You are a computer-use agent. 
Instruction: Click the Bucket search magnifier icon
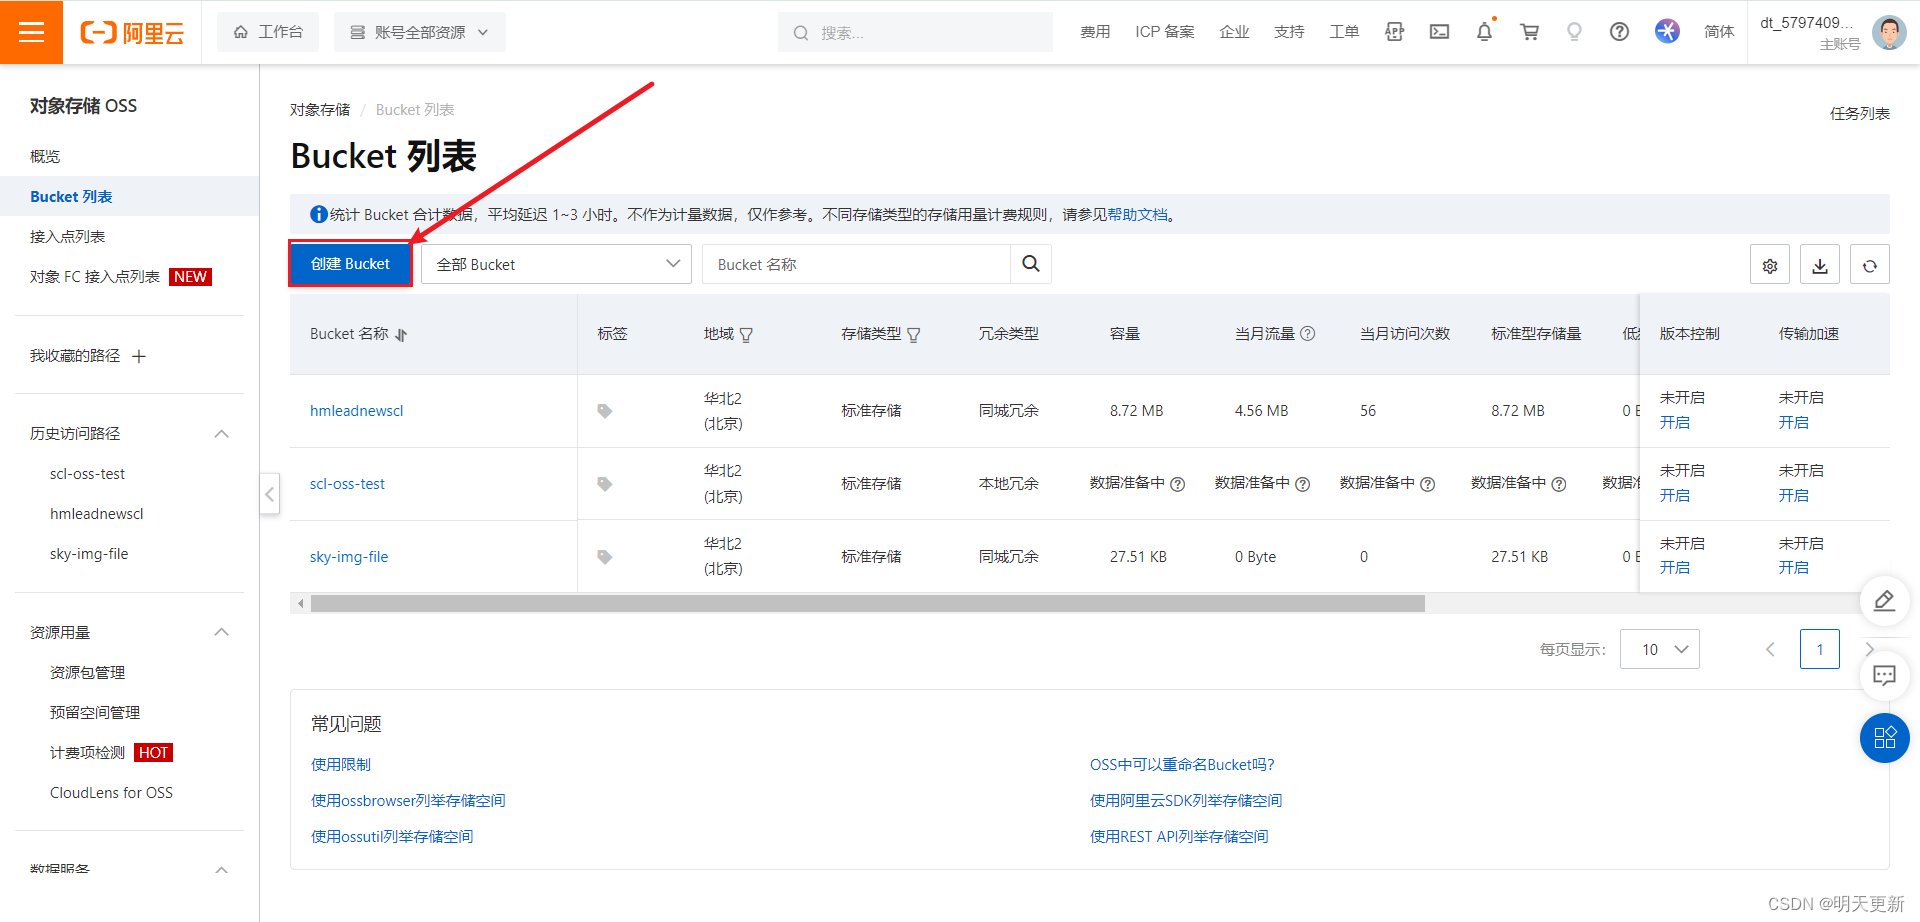[1031, 264]
